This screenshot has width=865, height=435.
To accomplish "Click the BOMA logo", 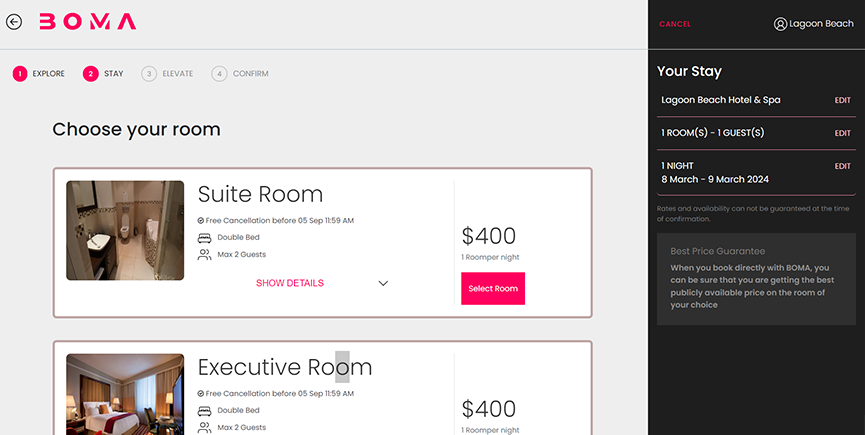I will (88, 22).
